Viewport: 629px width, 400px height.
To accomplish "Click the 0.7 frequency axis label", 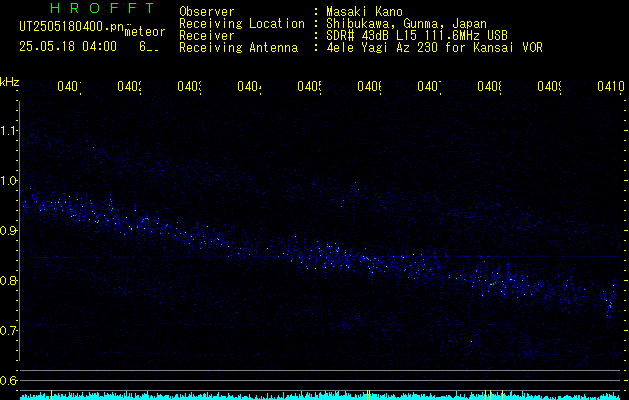I will pos(9,330).
